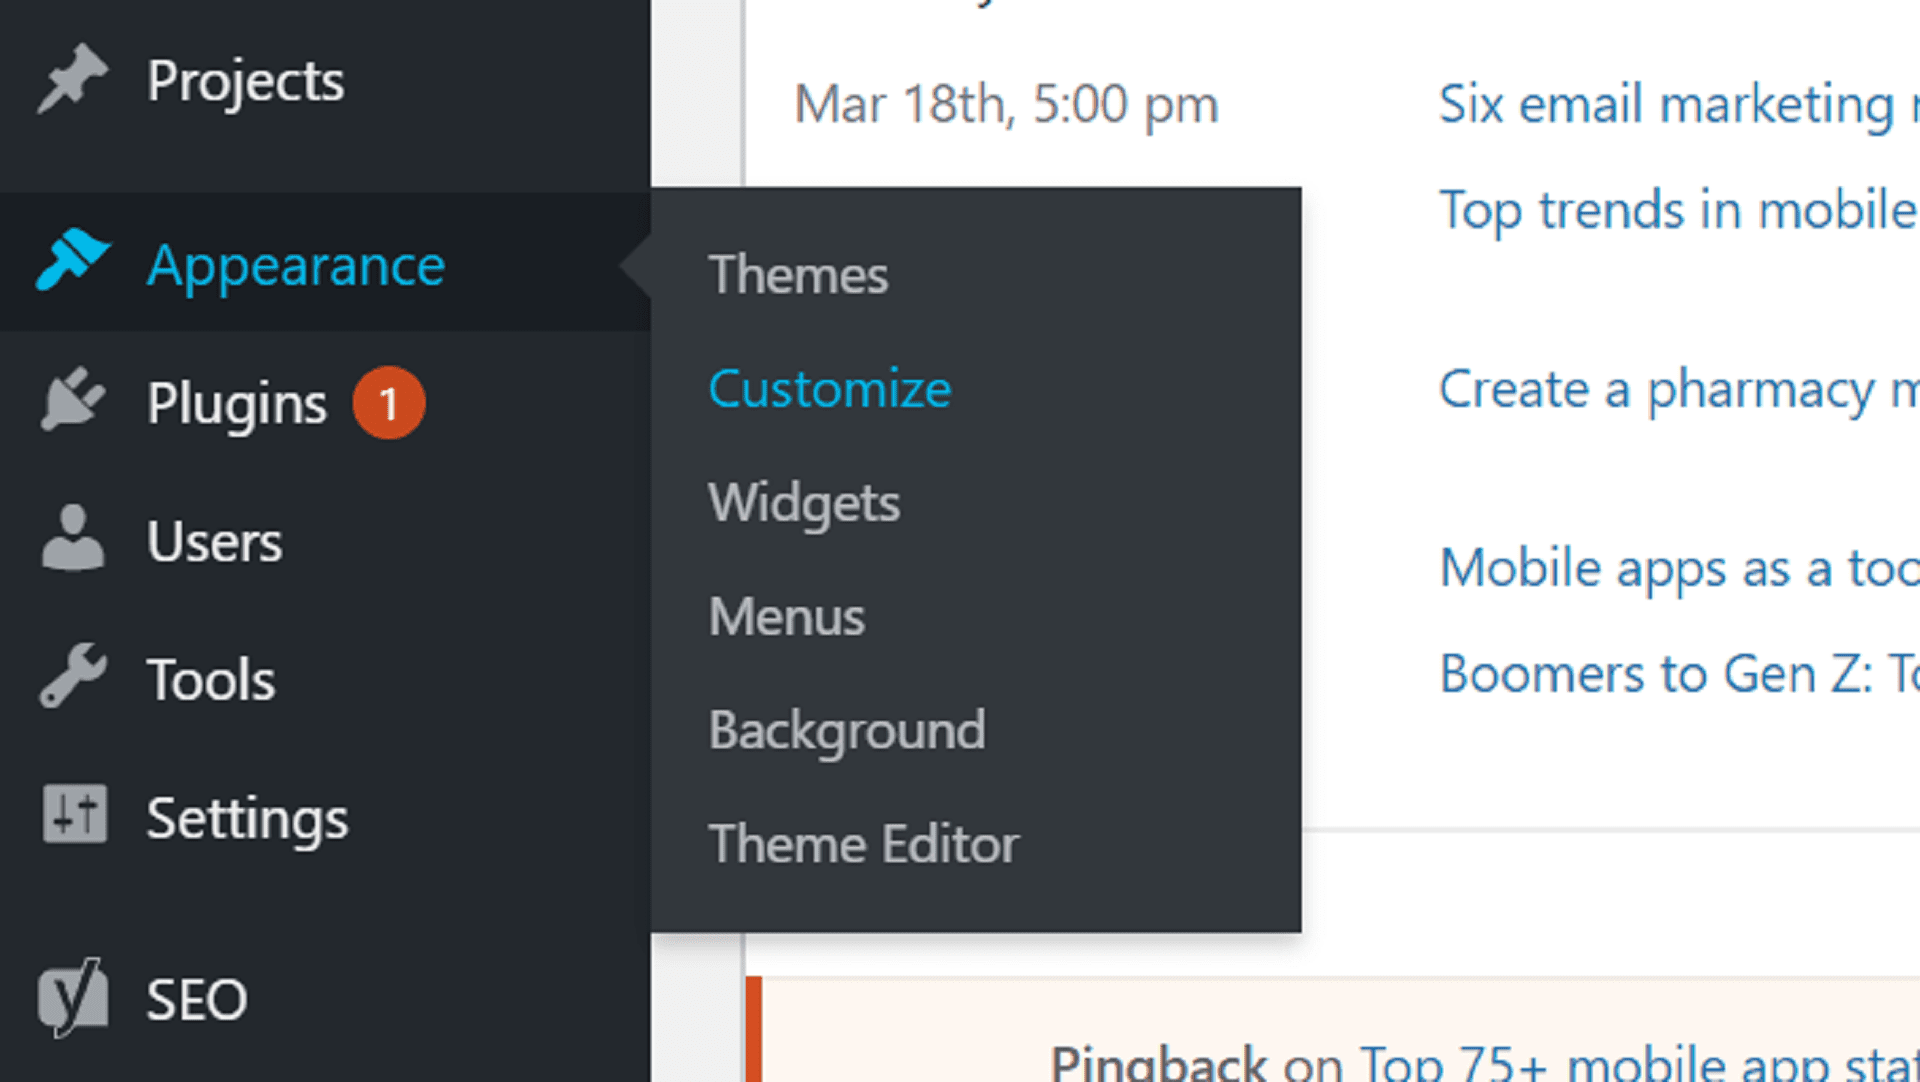The width and height of the screenshot is (1920, 1082).
Task: Click the Plugins wrench icon
Action: 73,402
